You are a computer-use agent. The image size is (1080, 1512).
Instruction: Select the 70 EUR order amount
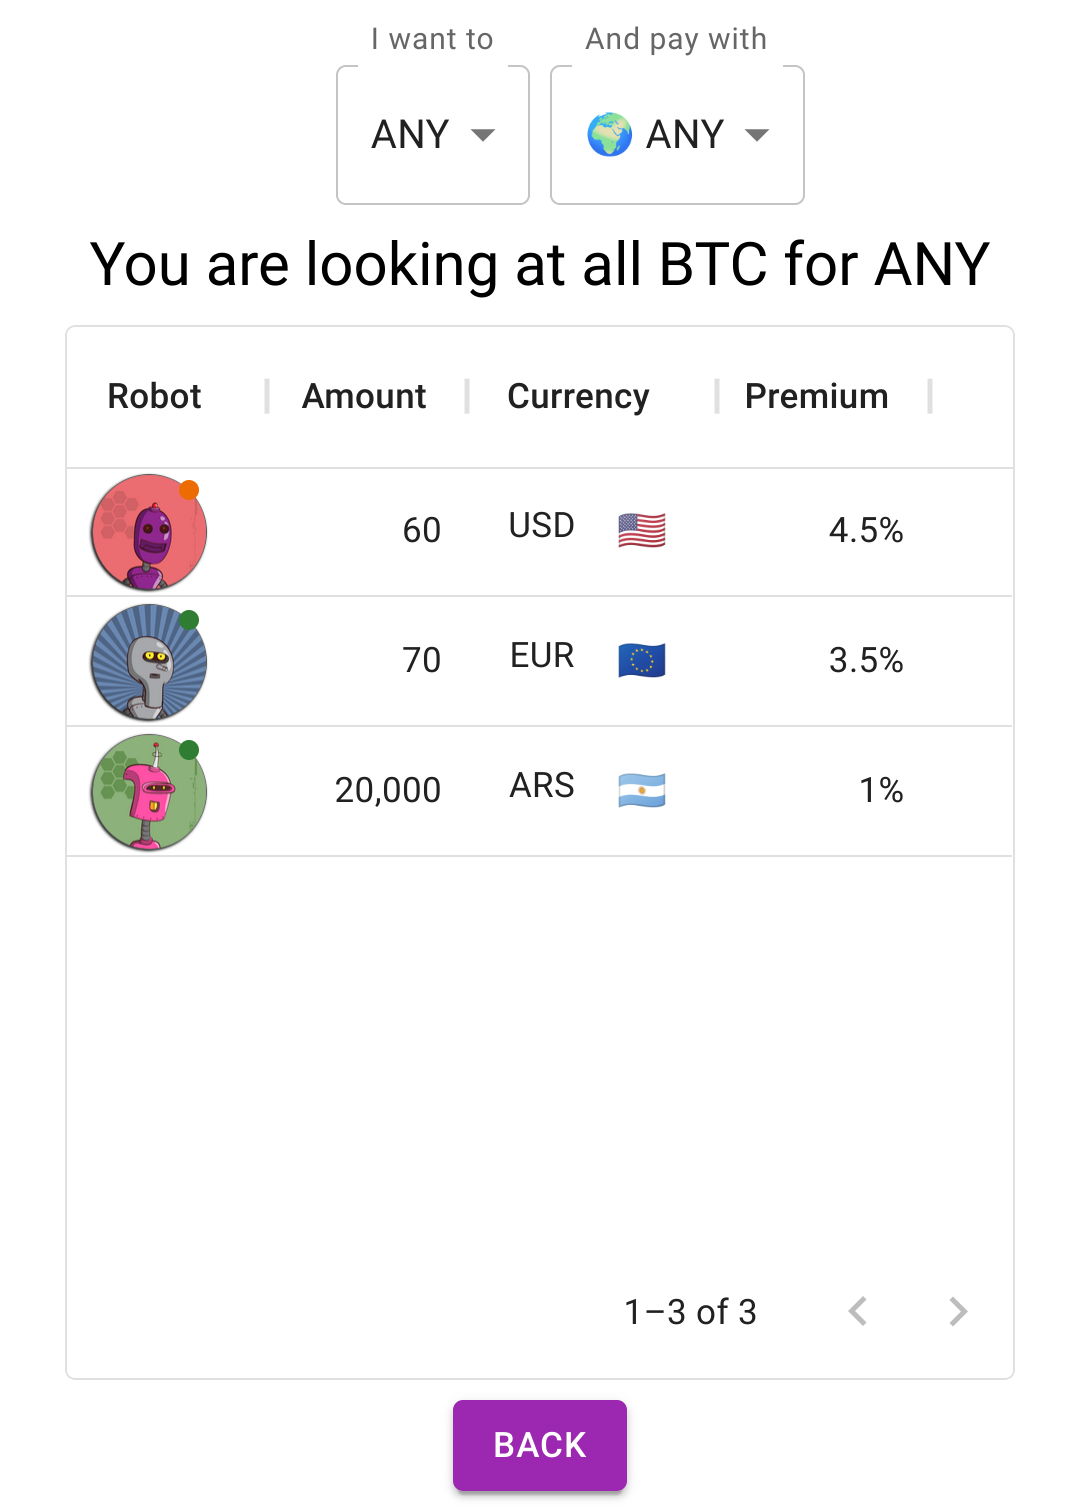coord(421,660)
